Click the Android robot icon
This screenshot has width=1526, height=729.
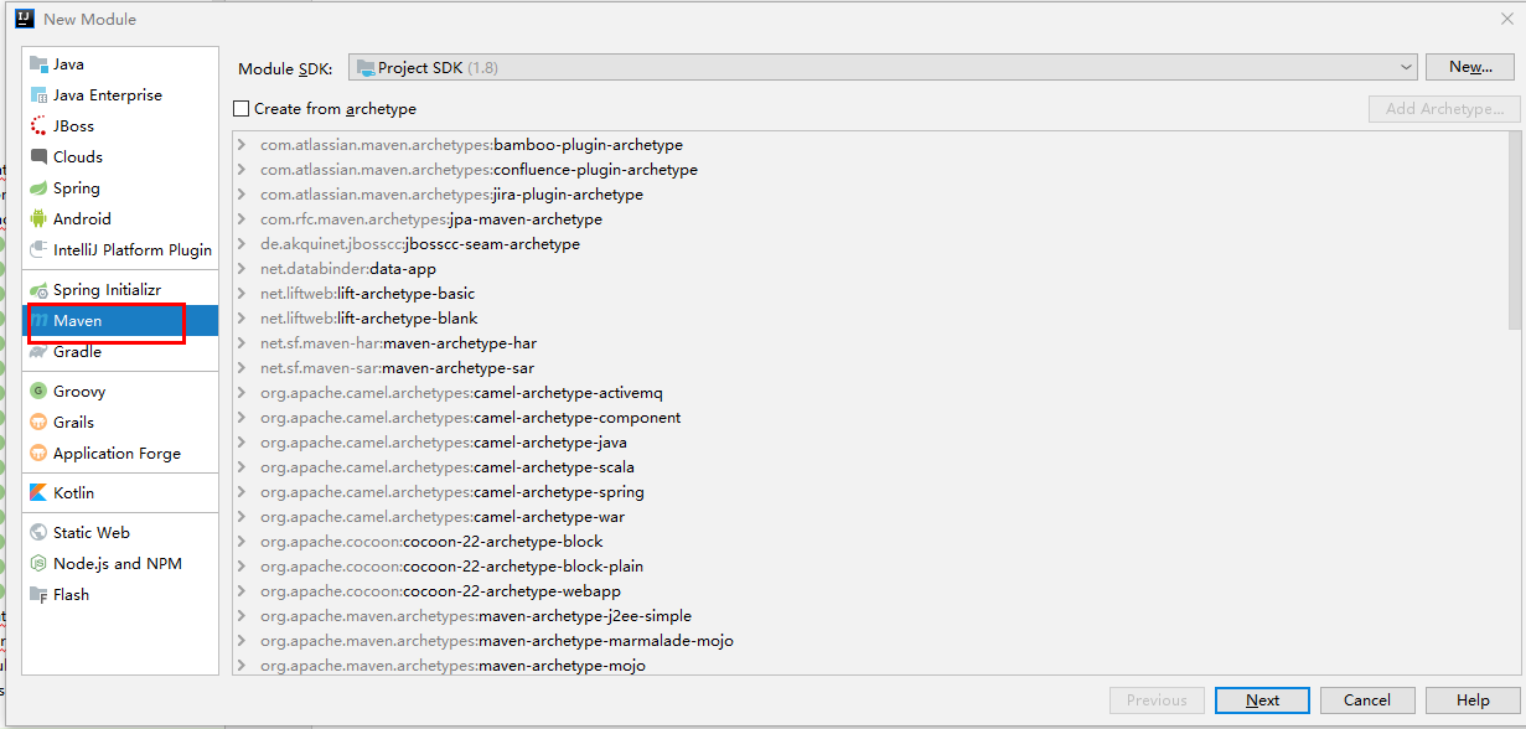[x=39, y=219]
